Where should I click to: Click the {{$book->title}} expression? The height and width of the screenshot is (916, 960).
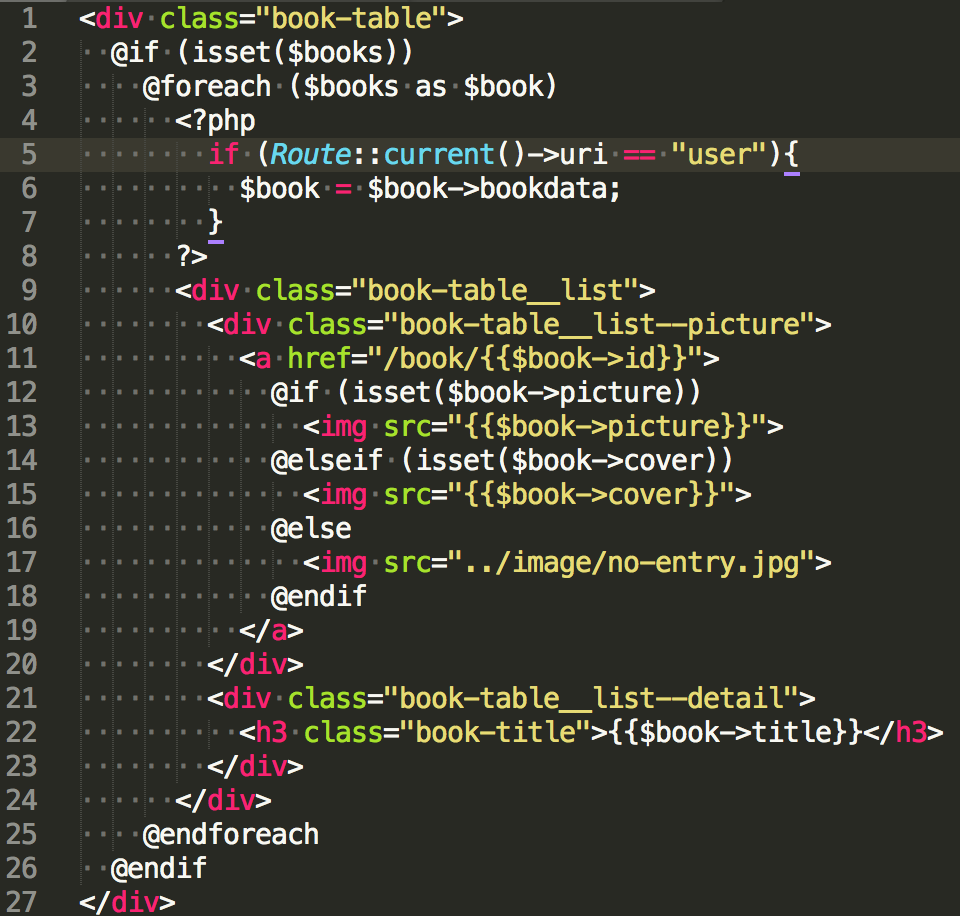735,732
